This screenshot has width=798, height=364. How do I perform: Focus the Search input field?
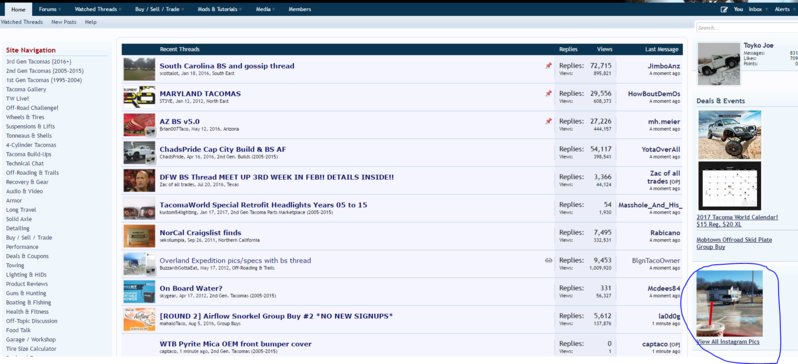(x=746, y=28)
